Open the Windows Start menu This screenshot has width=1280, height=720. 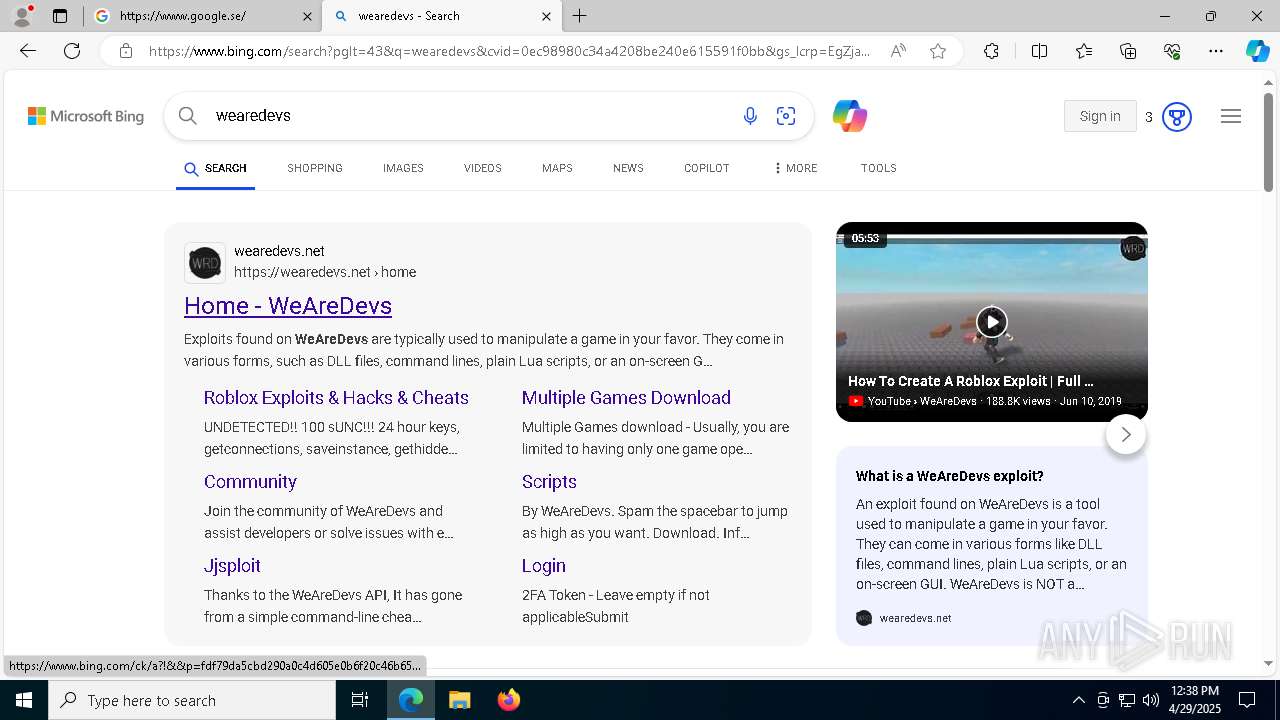24,700
